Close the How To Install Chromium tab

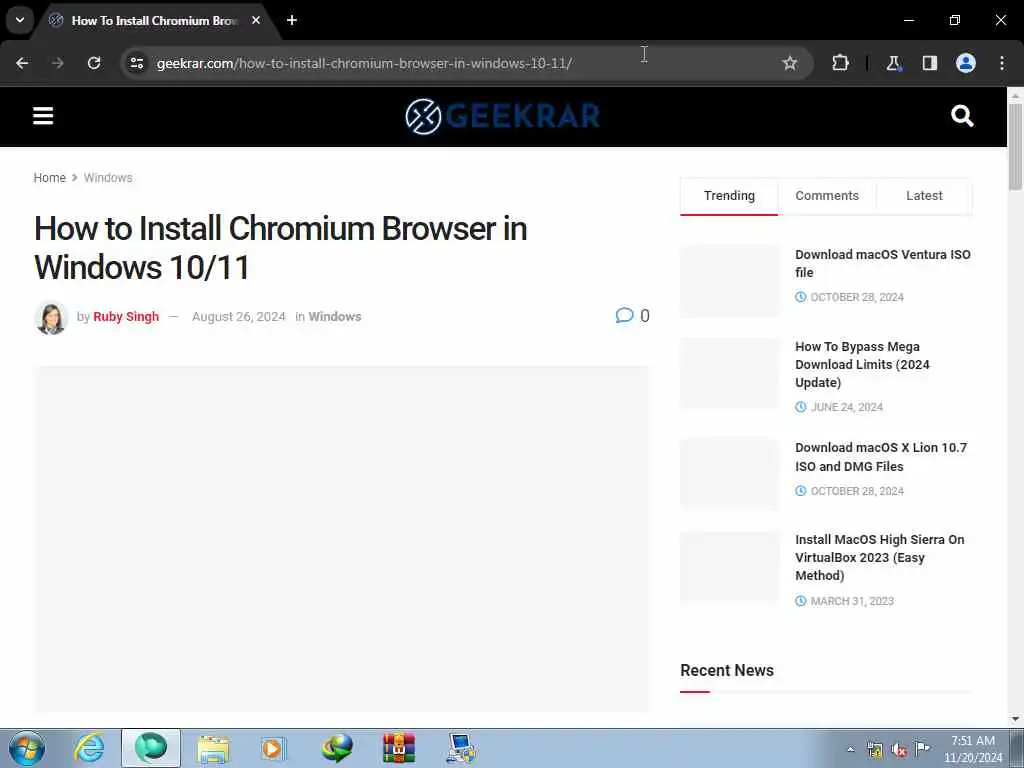click(256, 20)
